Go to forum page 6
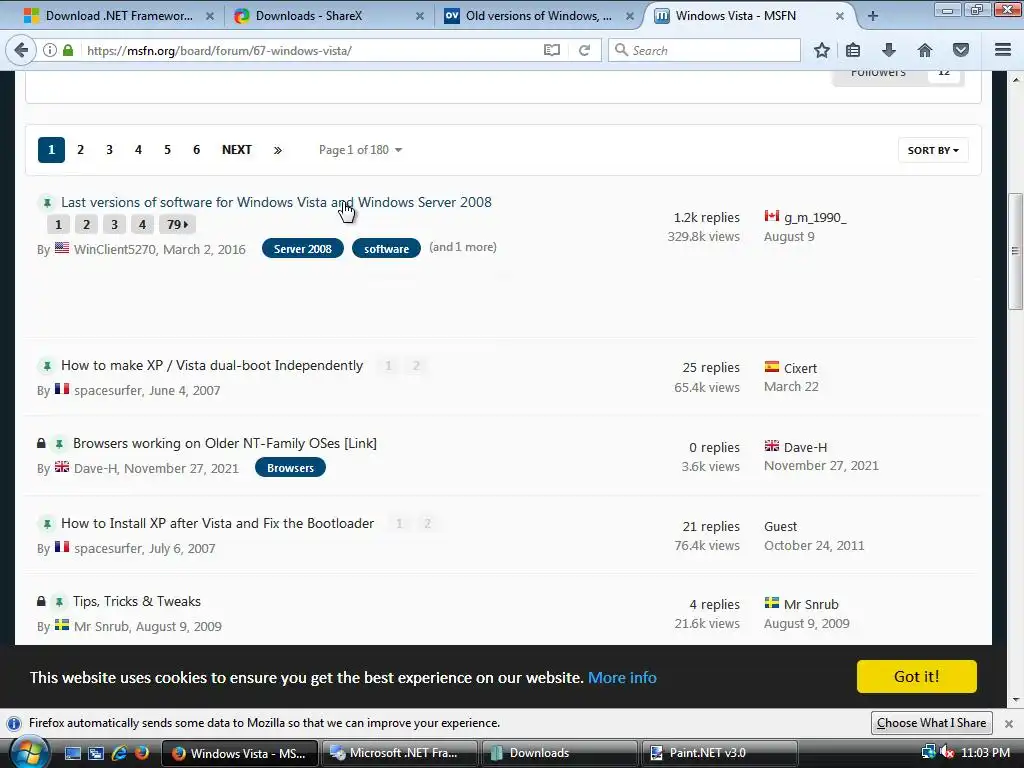 click(196, 150)
